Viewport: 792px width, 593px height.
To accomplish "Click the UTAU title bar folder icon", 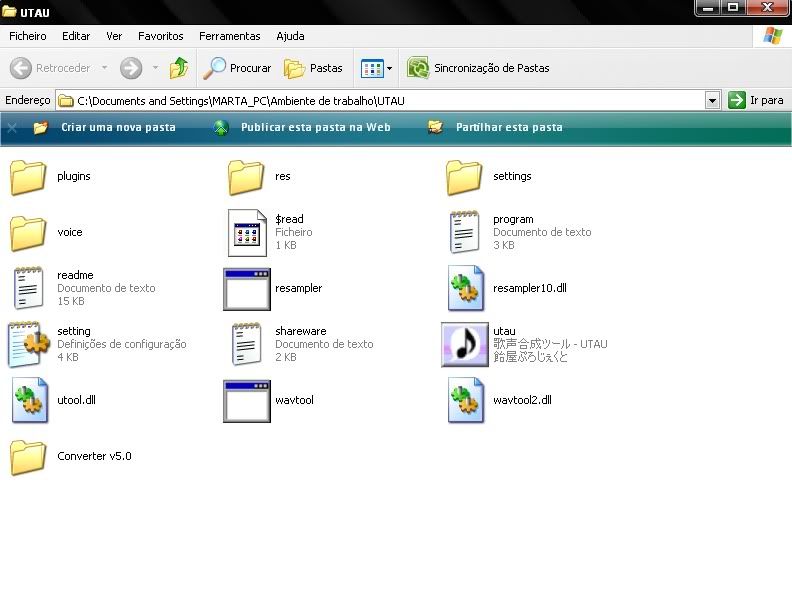I will coord(9,11).
